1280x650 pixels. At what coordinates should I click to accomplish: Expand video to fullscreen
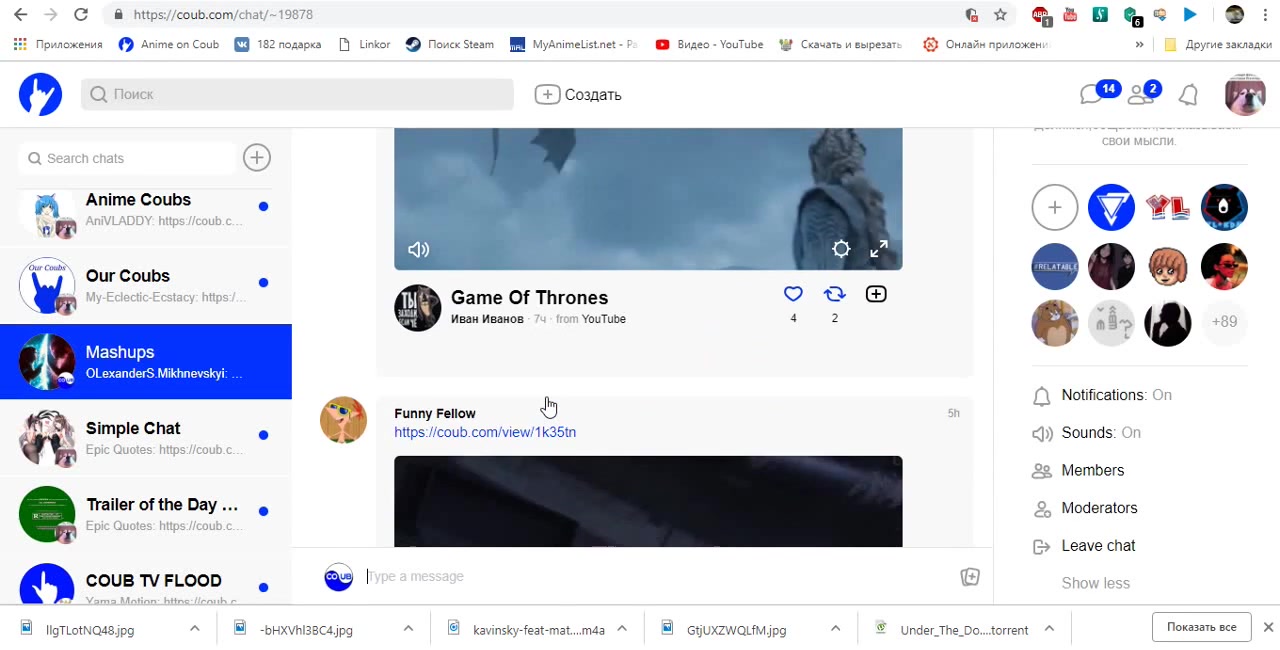coord(879,249)
